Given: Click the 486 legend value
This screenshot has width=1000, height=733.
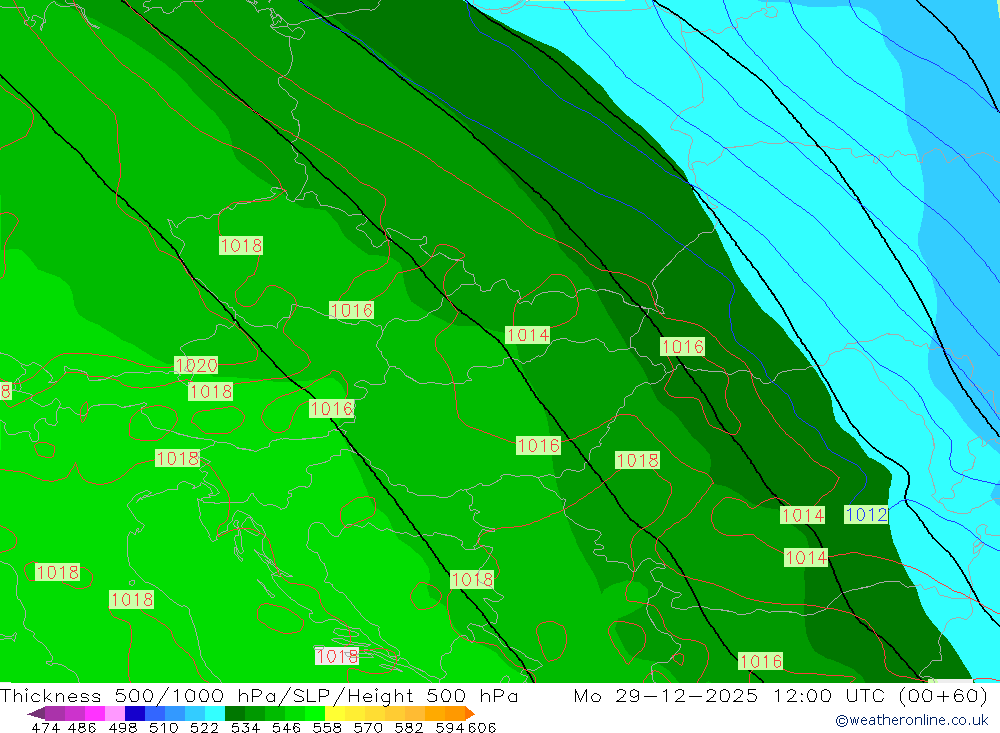Looking at the screenshot, I should [82, 727].
